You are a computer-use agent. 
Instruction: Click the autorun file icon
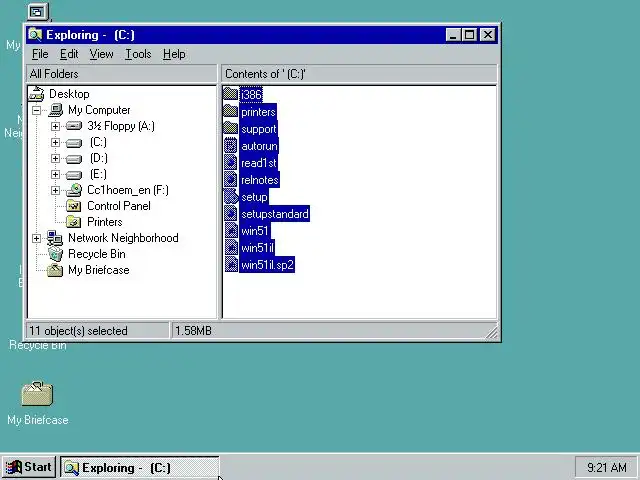[231, 146]
